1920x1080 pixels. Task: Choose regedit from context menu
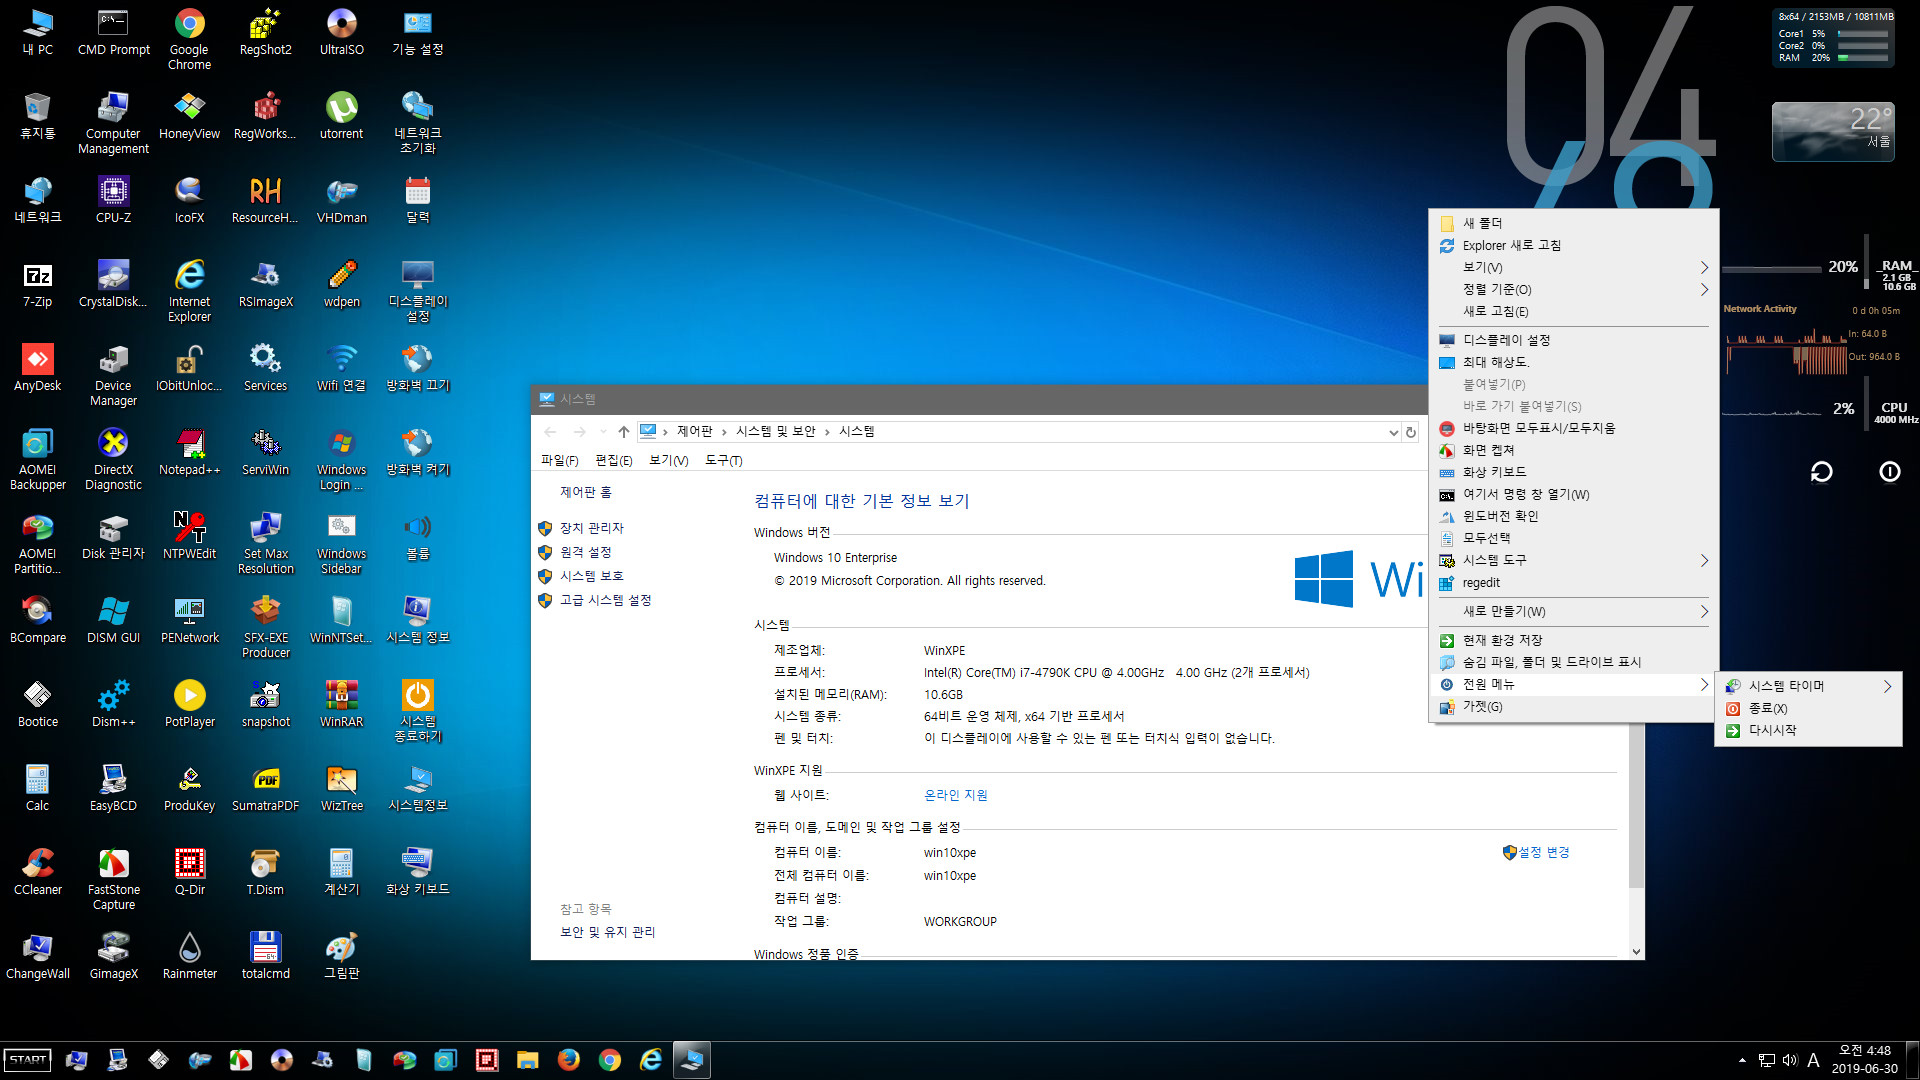click(x=1573, y=582)
